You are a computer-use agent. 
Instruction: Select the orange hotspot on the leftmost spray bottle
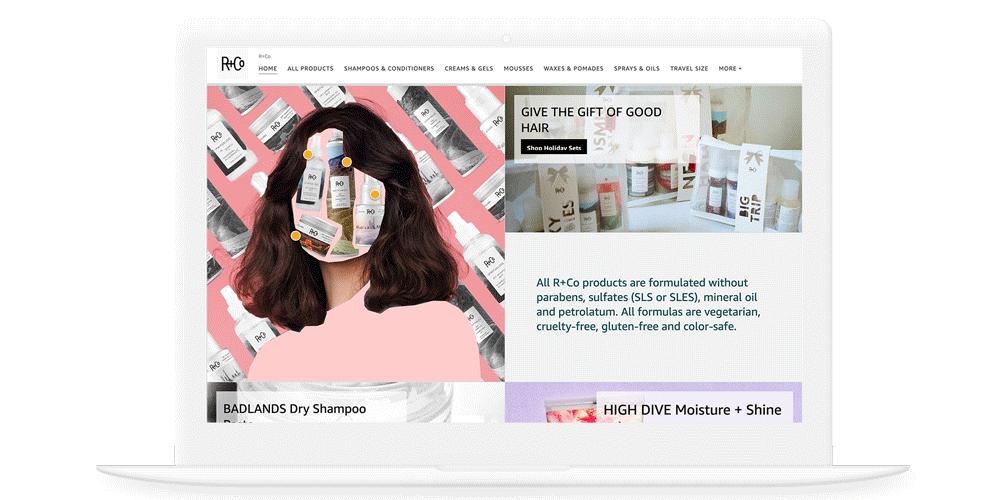click(307, 155)
